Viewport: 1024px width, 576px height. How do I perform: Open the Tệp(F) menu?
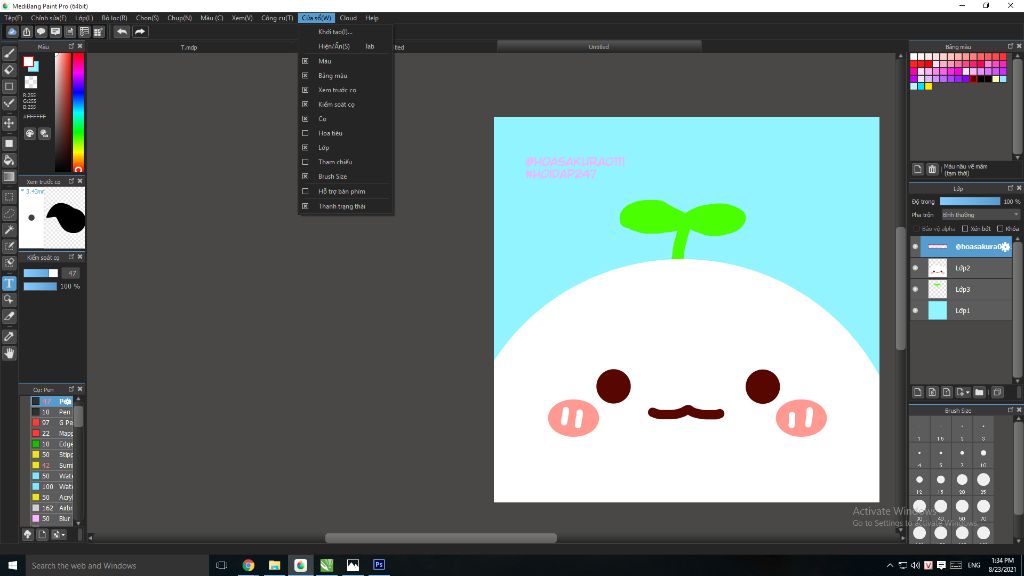[13, 18]
